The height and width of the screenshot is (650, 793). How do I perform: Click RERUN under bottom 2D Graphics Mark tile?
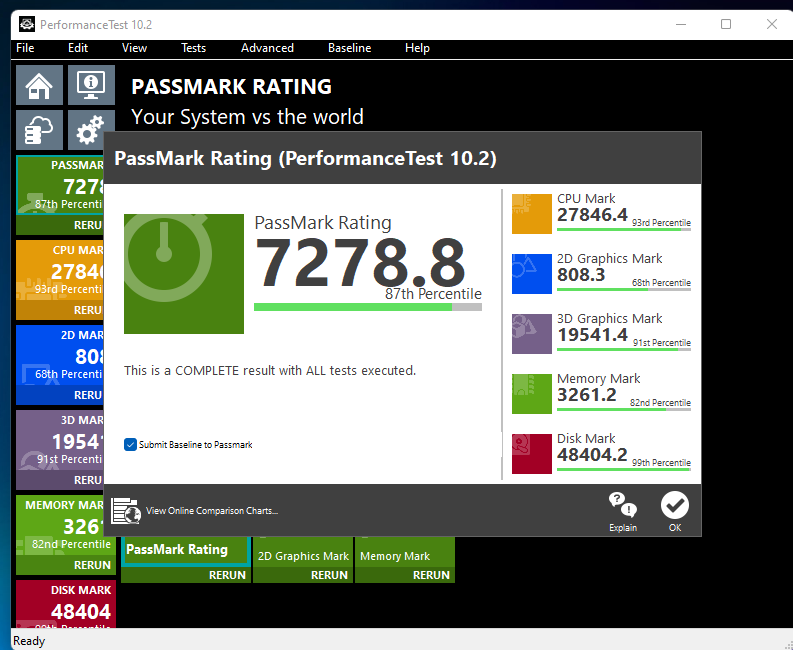303,575
